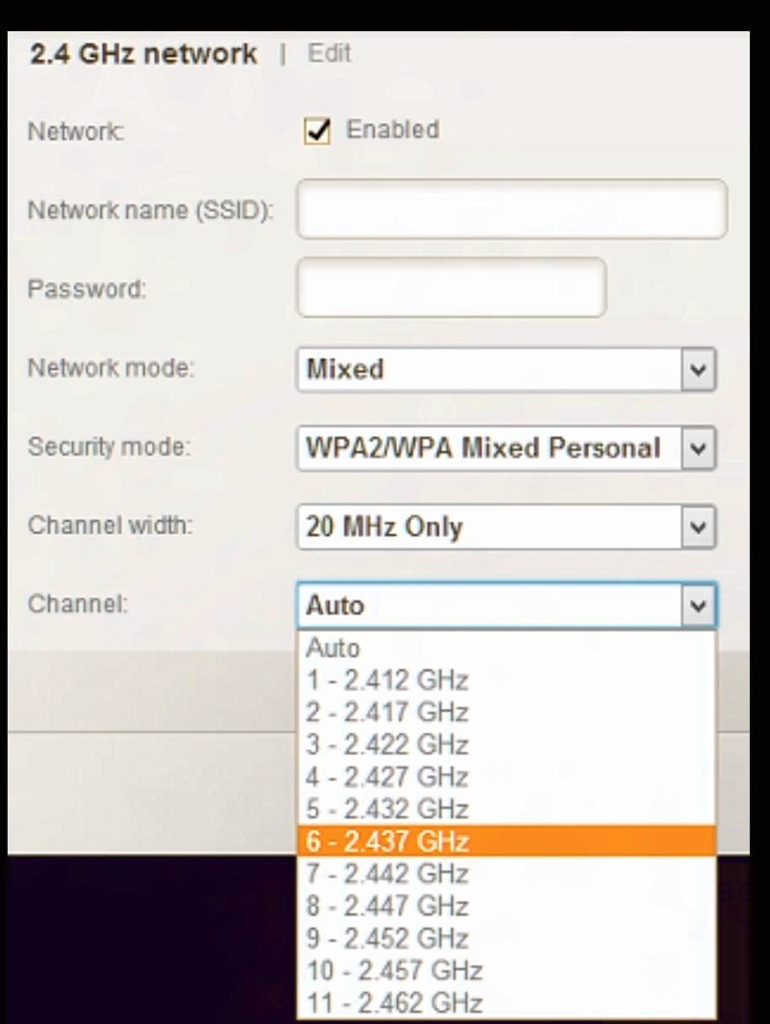Viewport: 770px width, 1024px height.
Task: Select channel 9 - 2.452 GHz
Action: click(x=388, y=938)
